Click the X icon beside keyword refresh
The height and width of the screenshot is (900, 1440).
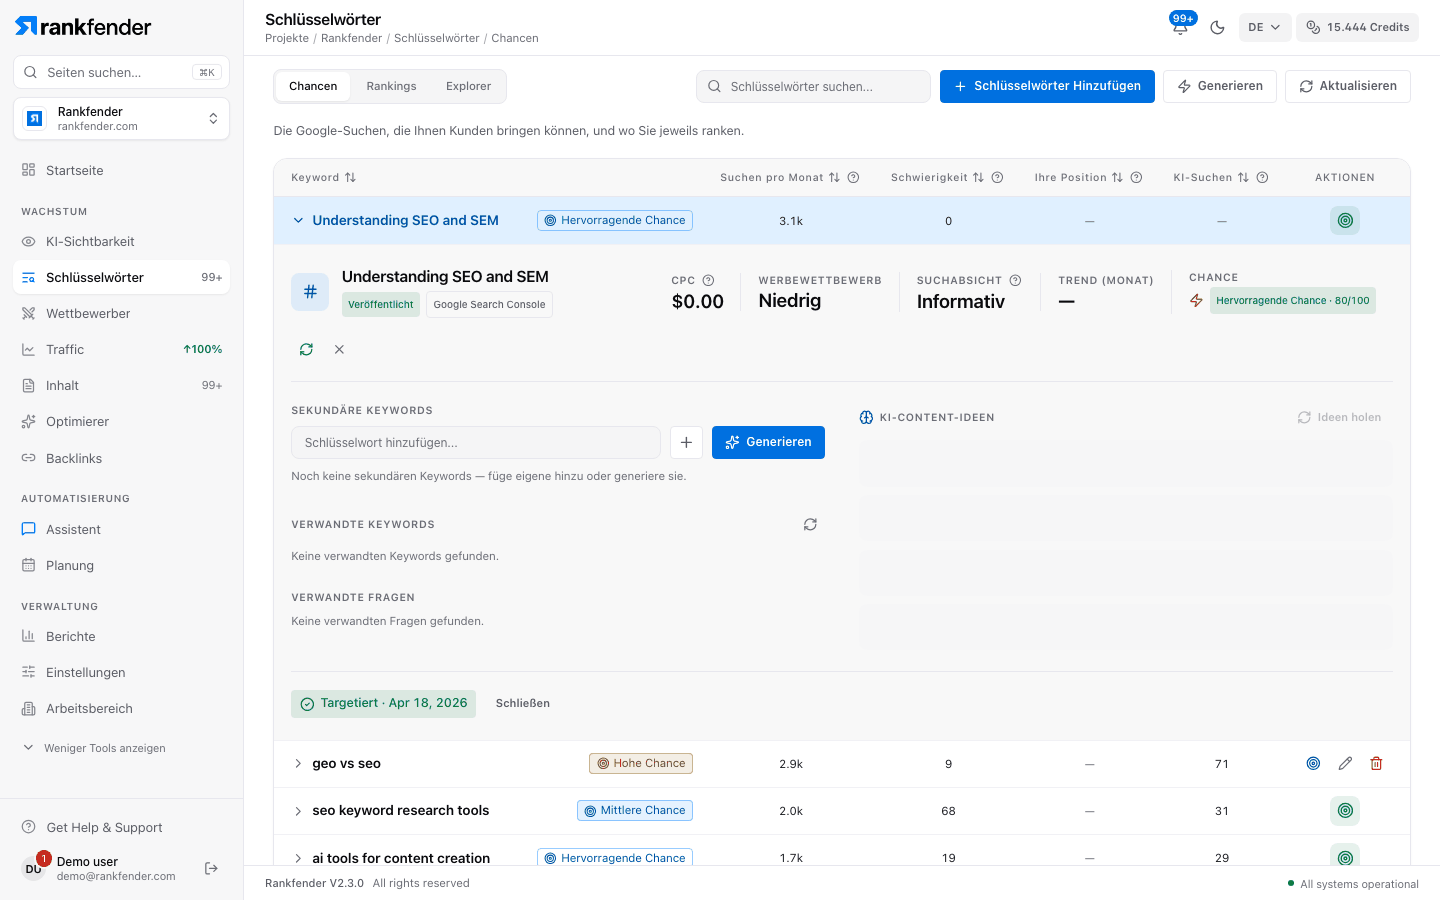(x=339, y=349)
